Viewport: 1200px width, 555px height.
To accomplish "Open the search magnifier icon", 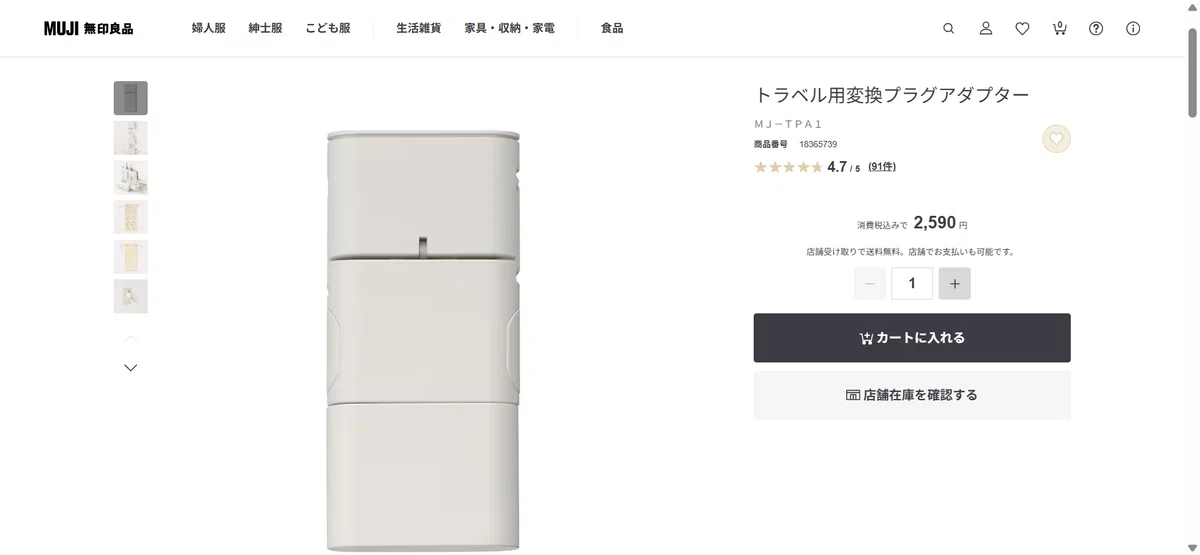I will click(x=949, y=29).
